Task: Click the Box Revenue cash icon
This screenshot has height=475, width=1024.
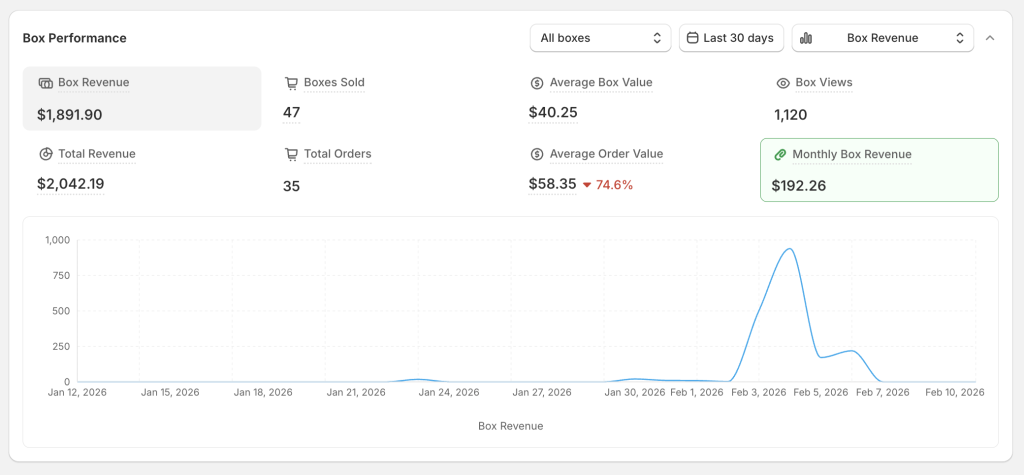Action: point(45,83)
